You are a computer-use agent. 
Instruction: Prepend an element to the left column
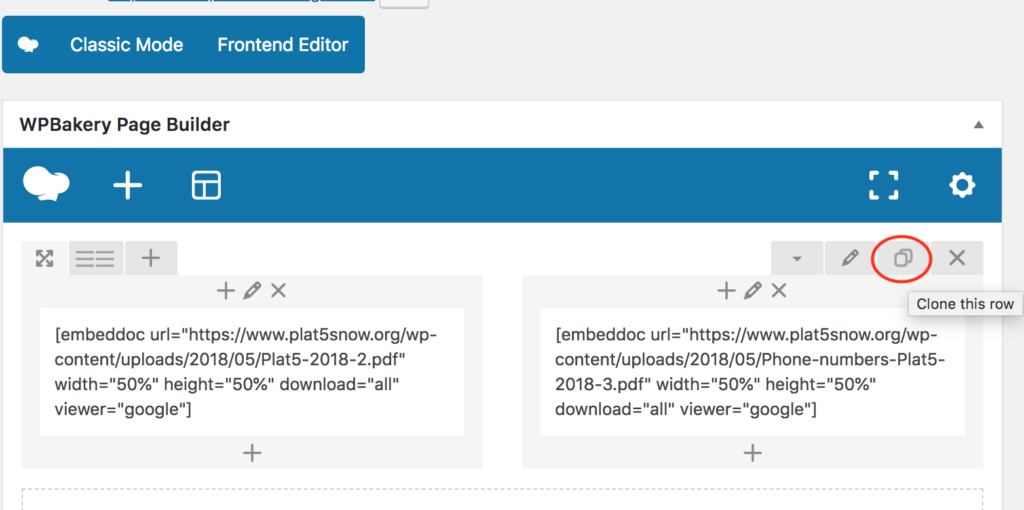(x=225, y=291)
